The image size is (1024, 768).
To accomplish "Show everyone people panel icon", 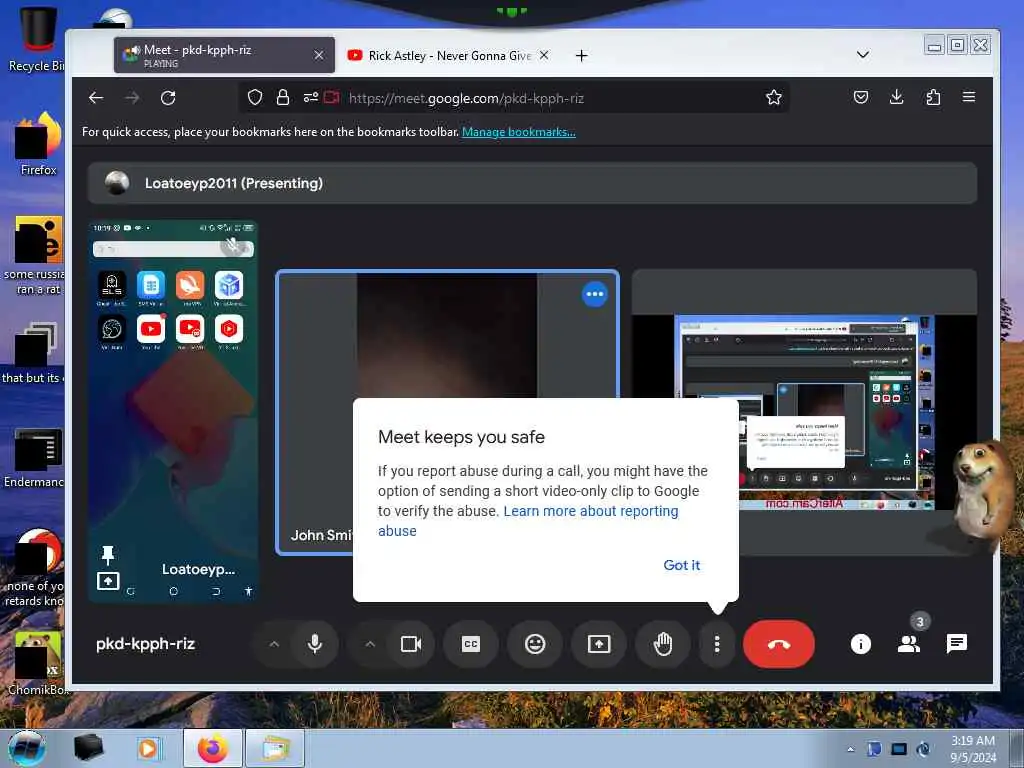I will pyautogui.click(x=908, y=644).
